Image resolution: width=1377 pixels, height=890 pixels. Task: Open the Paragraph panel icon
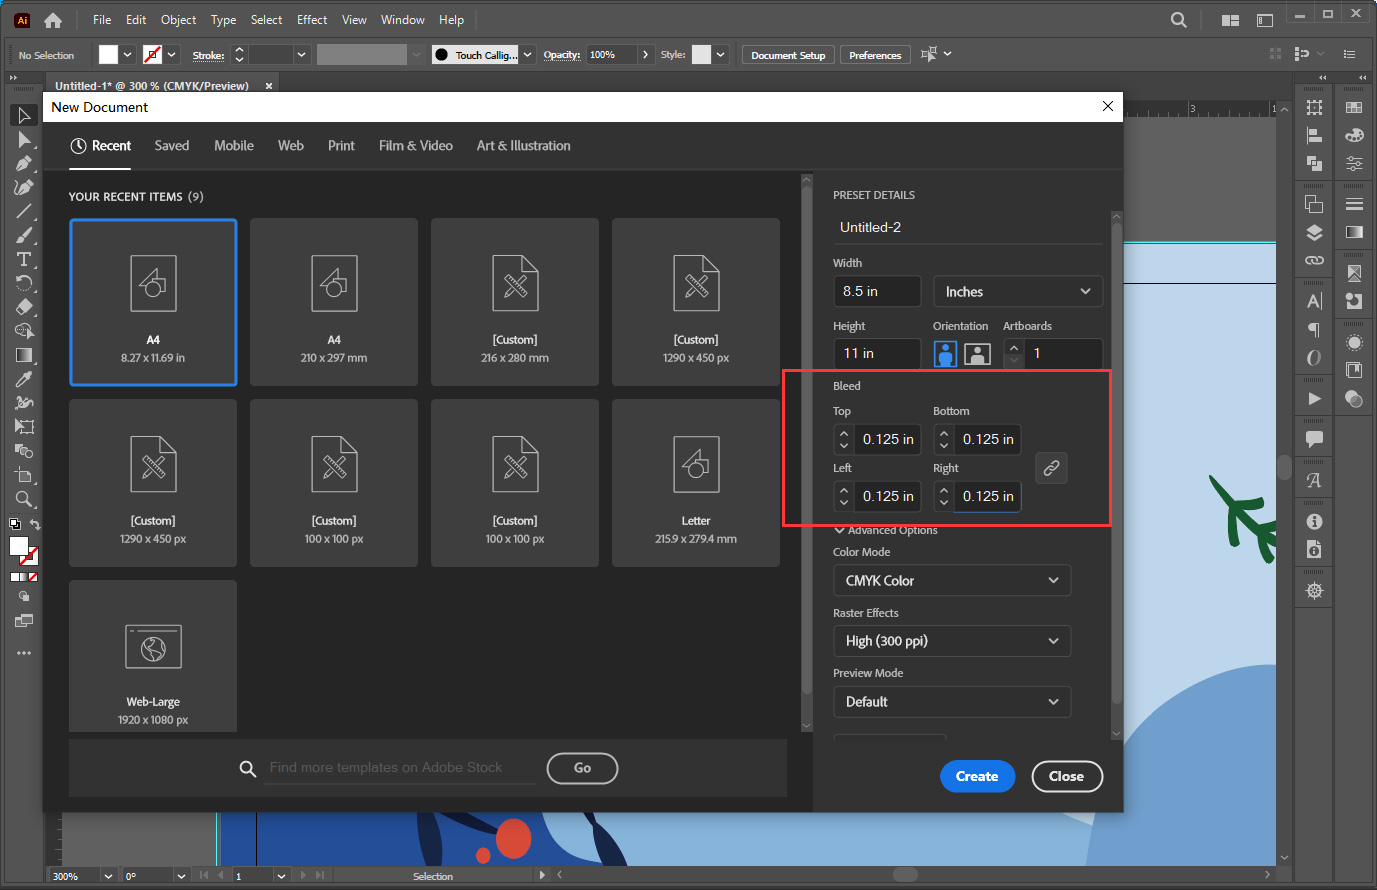pos(1314,330)
